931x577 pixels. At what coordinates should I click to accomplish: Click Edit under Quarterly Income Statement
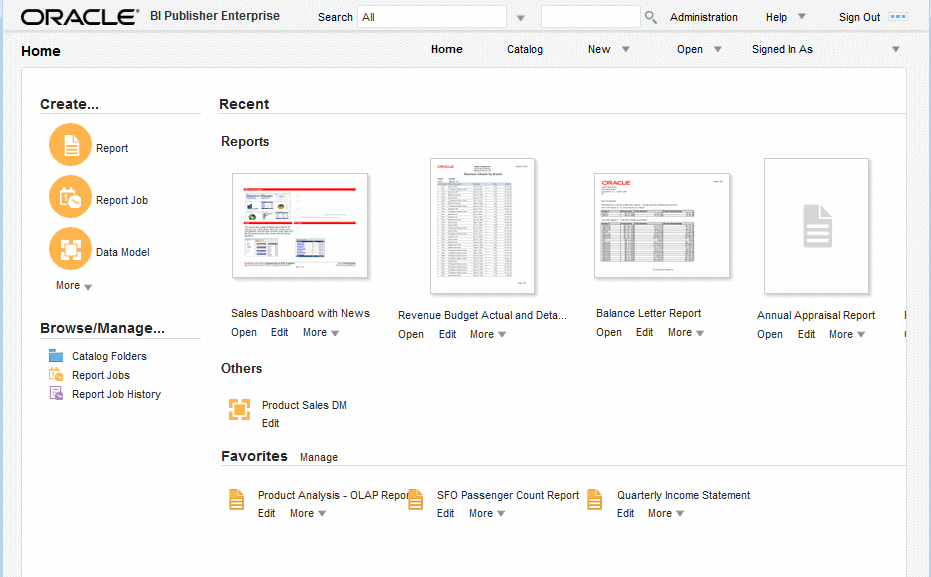pos(626,513)
